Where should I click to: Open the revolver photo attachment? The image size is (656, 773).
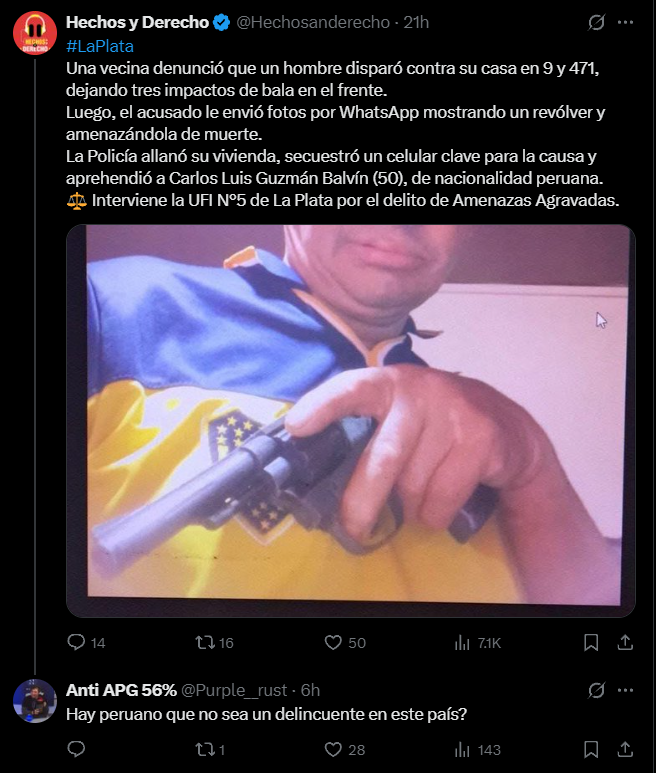350,421
